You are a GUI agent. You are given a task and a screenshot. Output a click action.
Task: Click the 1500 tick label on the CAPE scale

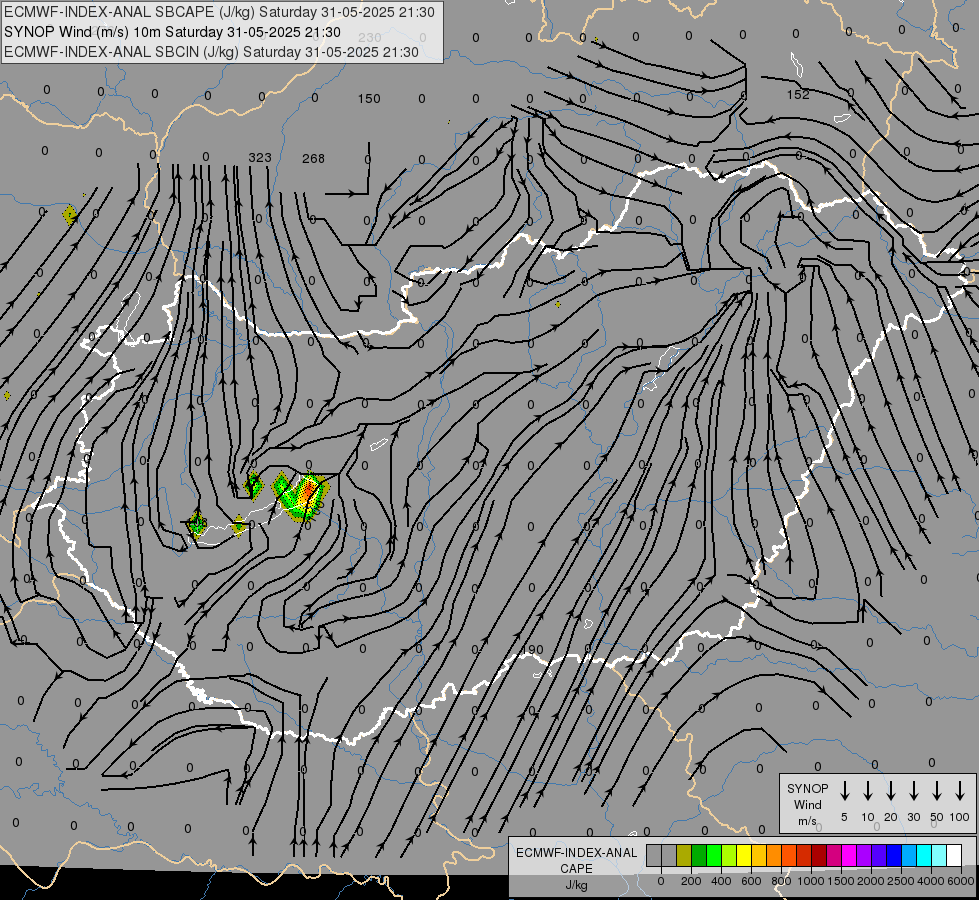(x=840, y=881)
